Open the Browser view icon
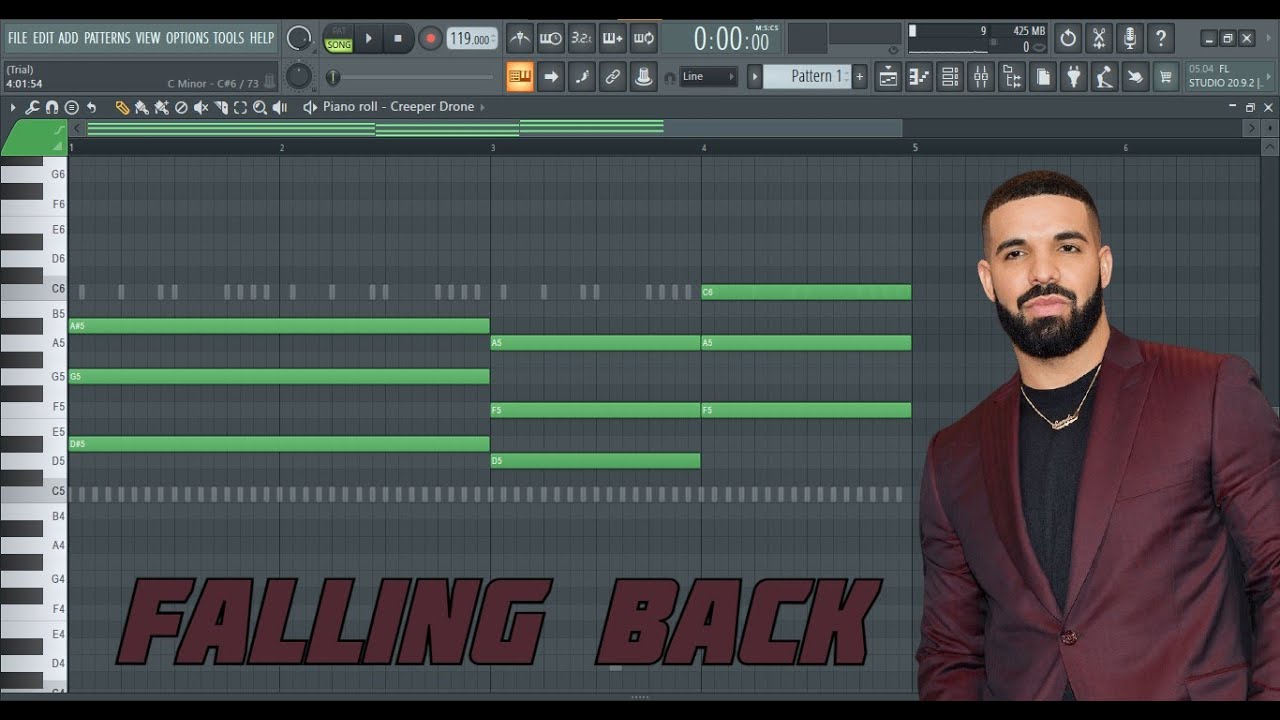The width and height of the screenshot is (1280, 720). [1012, 76]
